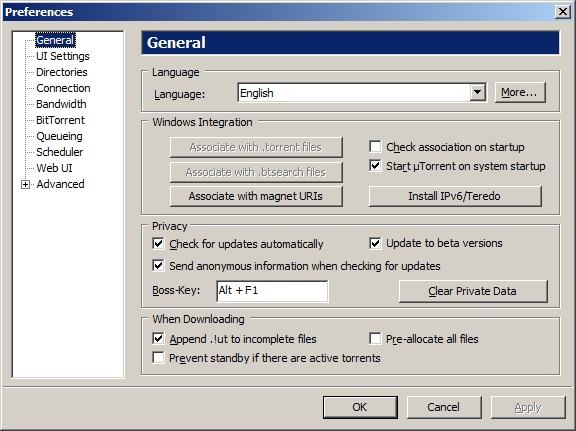Image resolution: width=576 pixels, height=431 pixels.
Task: Expand the Advanced tree node
Action: (x=25, y=184)
